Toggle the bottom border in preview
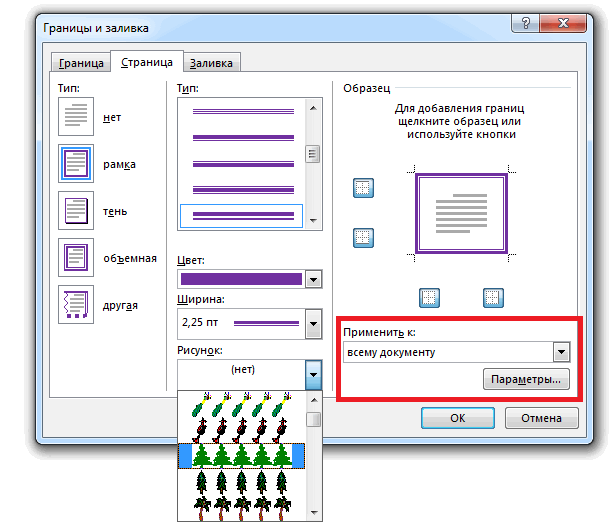Screen dimensions: 610x529 362,237
